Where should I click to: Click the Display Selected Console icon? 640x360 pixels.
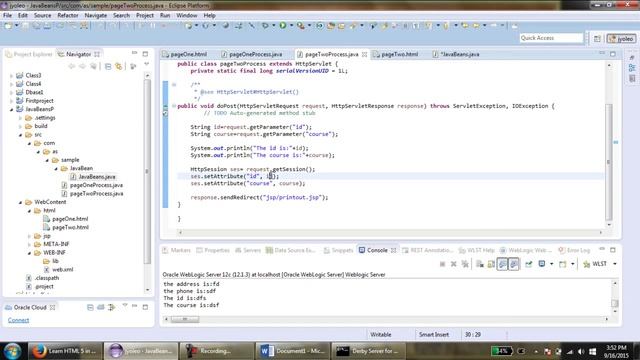(542, 264)
